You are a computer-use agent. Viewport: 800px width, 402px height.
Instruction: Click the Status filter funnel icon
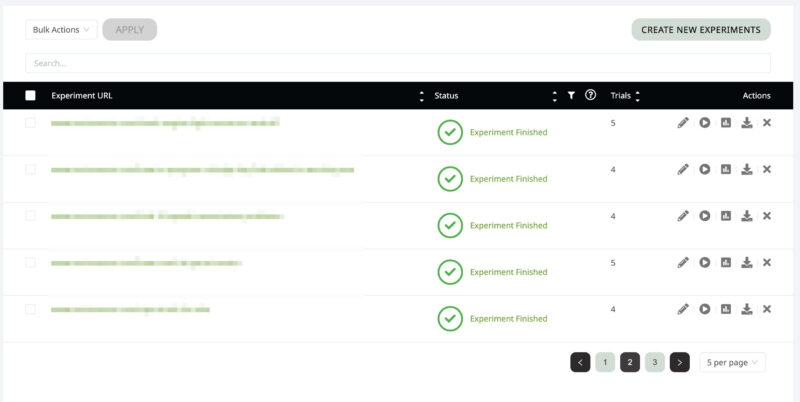pyautogui.click(x=571, y=96)
